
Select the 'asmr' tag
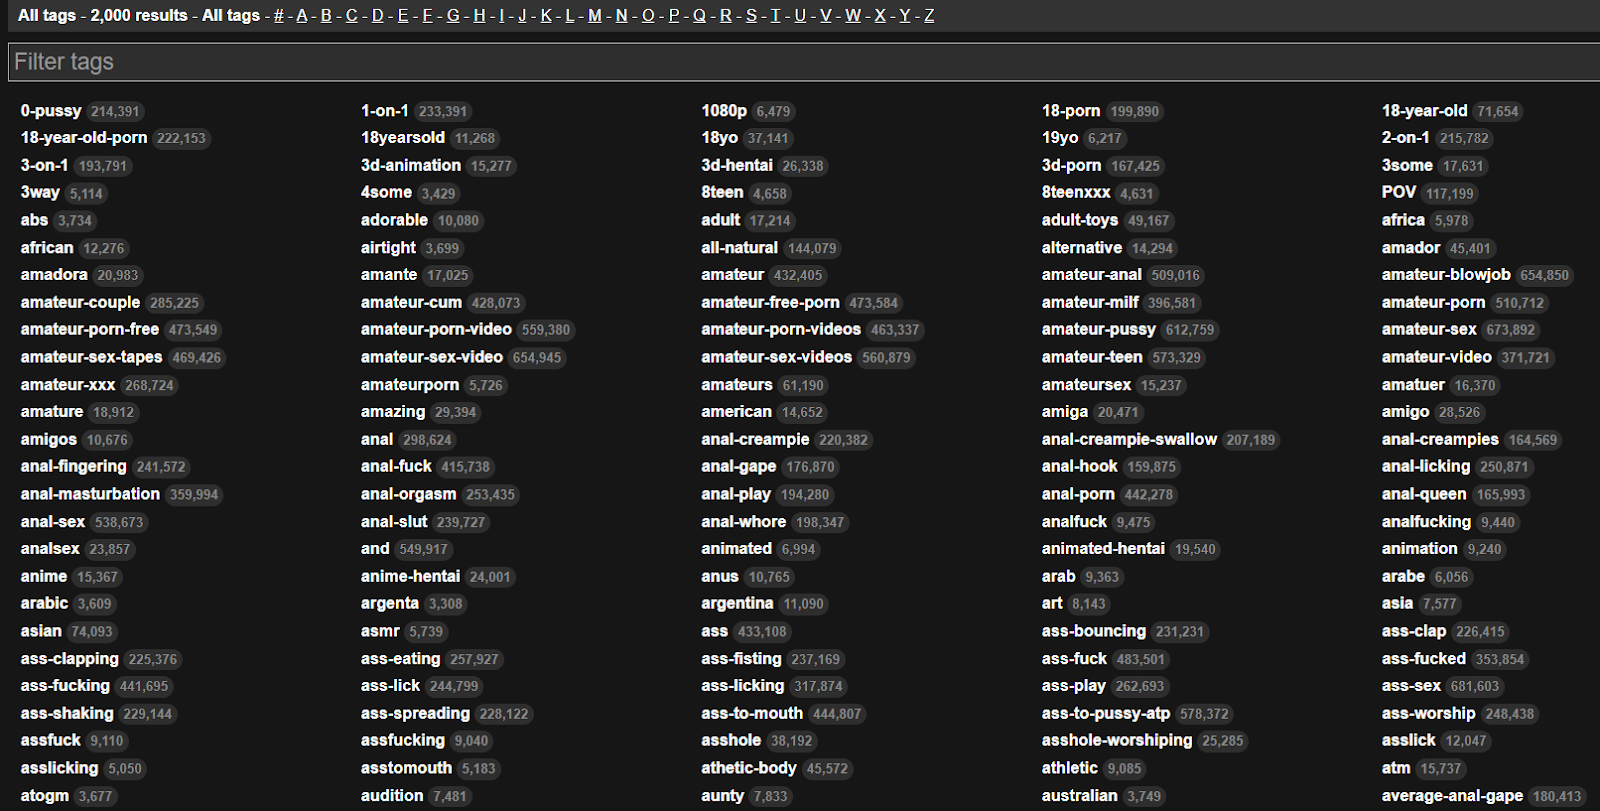(380, 632)
